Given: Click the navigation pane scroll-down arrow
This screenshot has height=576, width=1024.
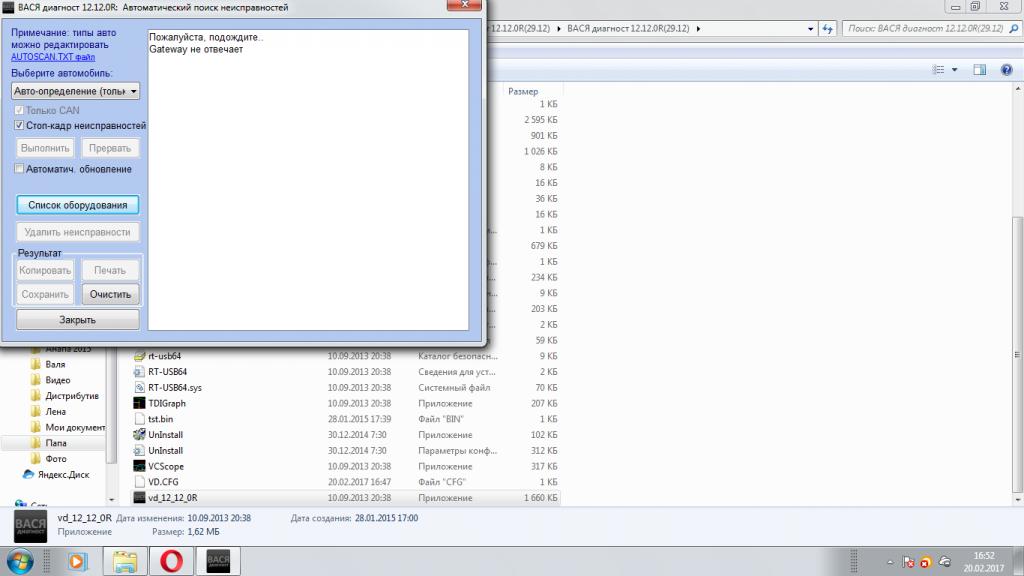Looking at the screenshot, I should (x=112, y=500).
